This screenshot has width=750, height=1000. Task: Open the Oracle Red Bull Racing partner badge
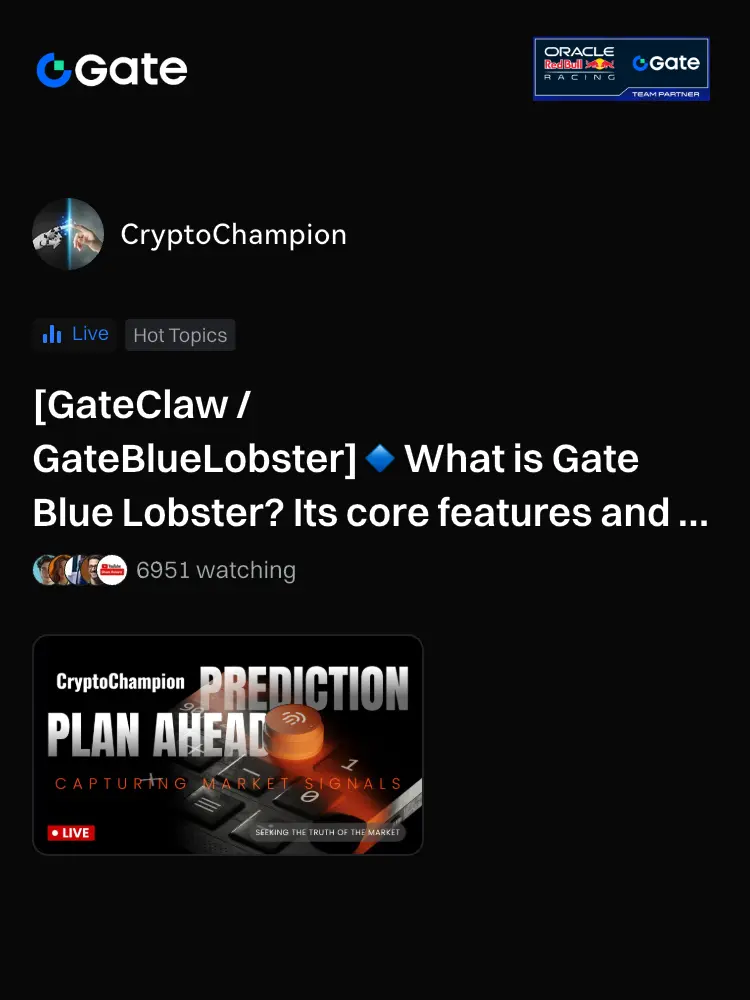point(621,69)
